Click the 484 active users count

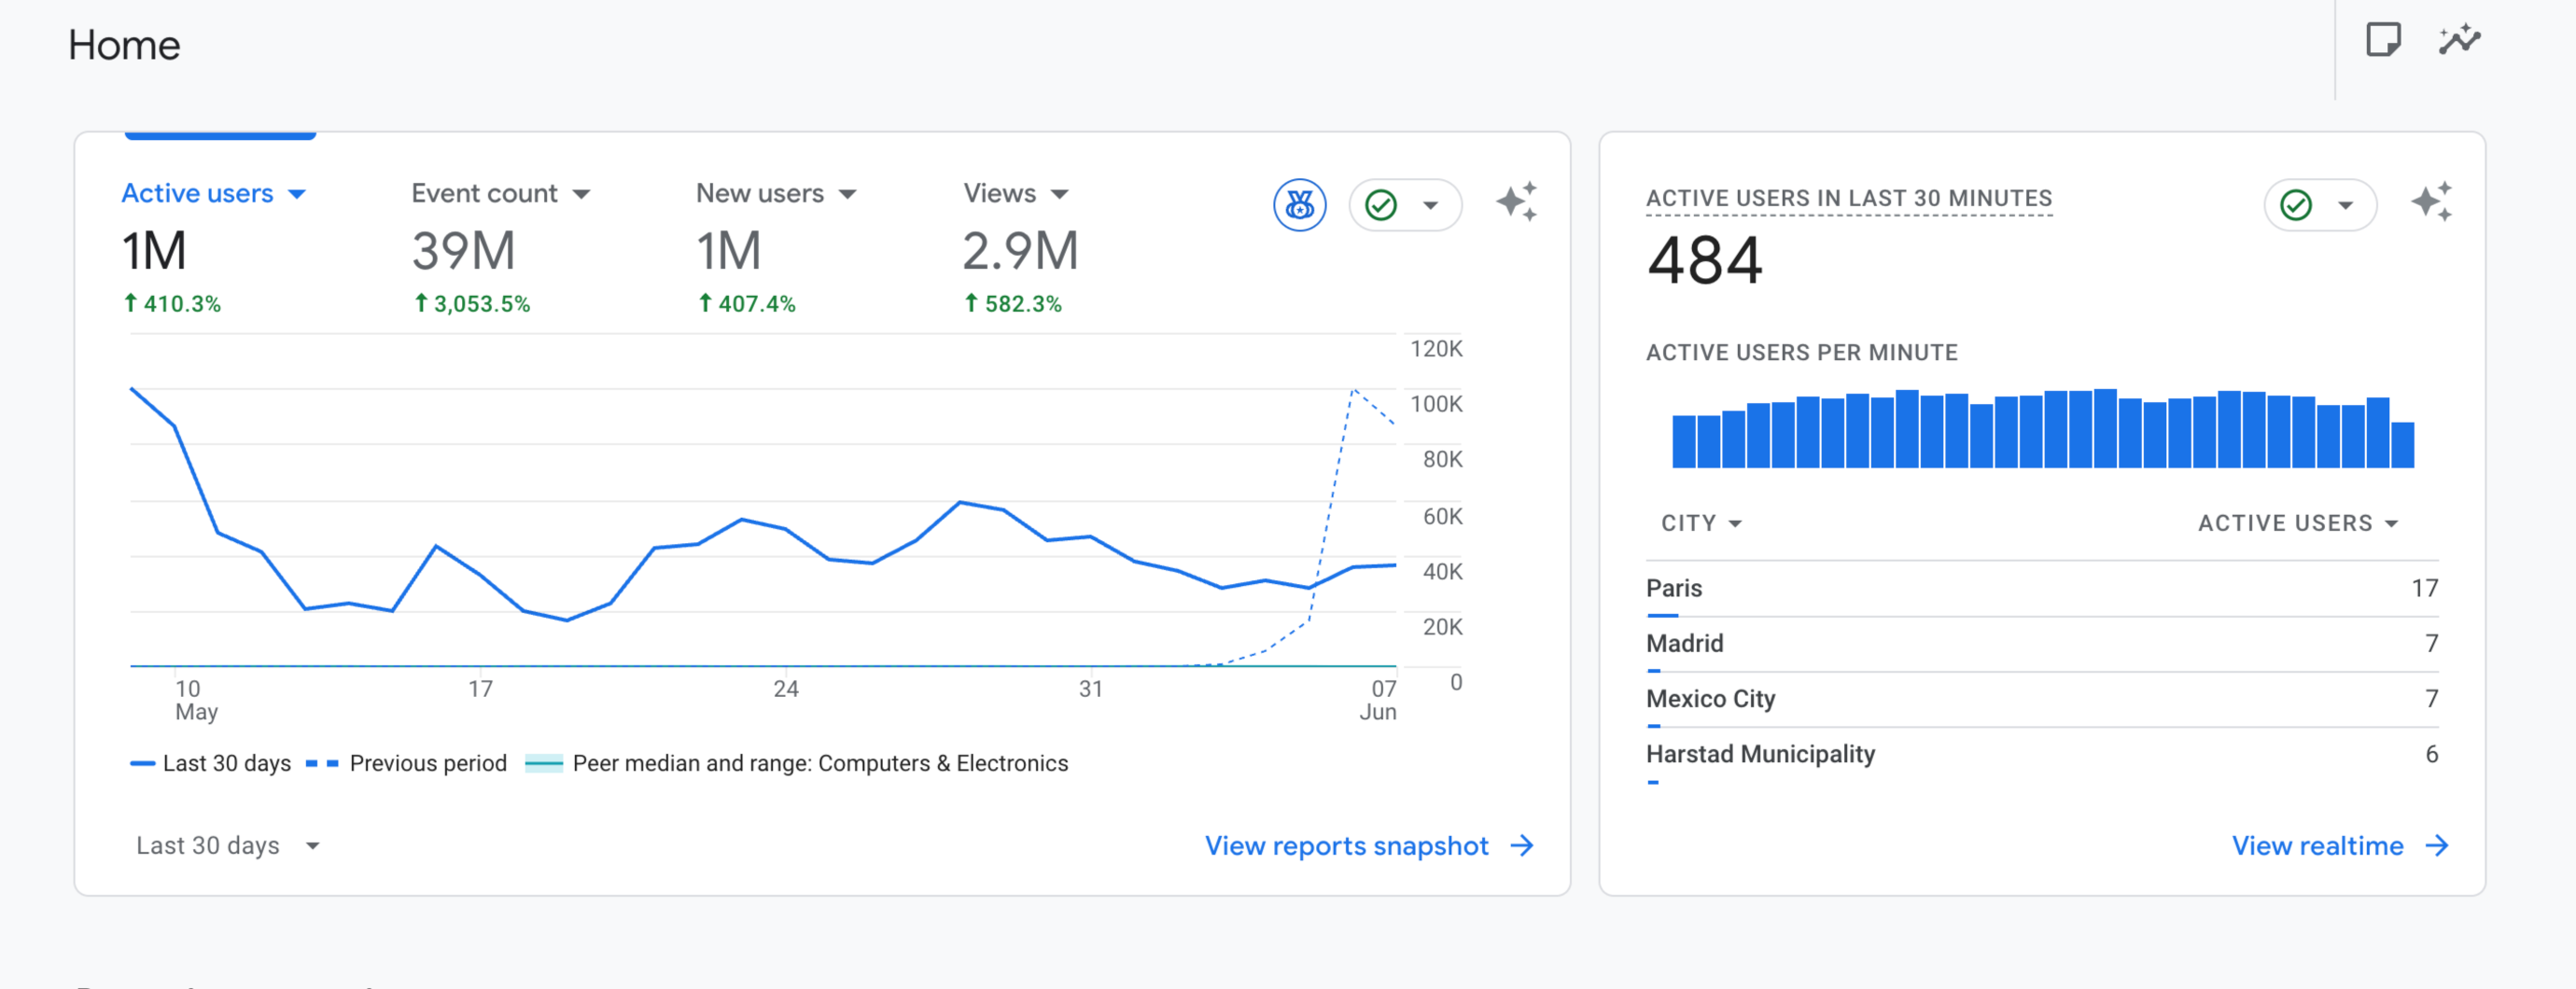click(x=1704, y=261)
